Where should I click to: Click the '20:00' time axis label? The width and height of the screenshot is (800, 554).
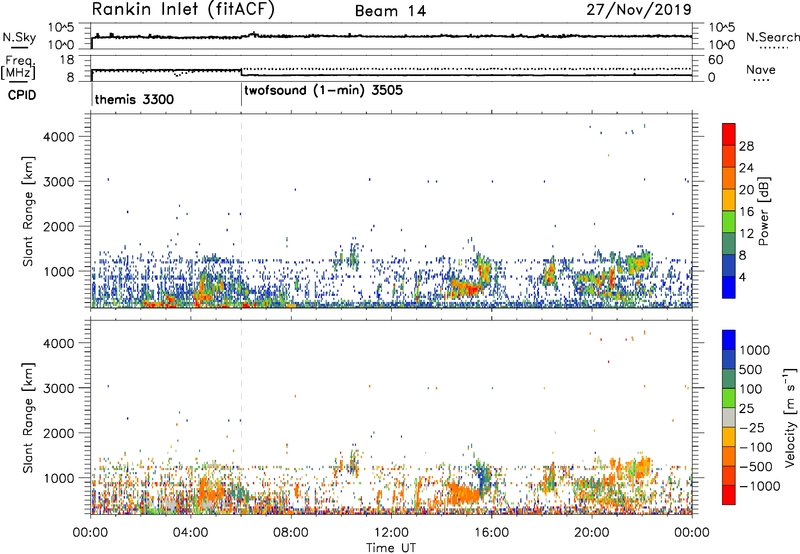[x=592, y=533]
